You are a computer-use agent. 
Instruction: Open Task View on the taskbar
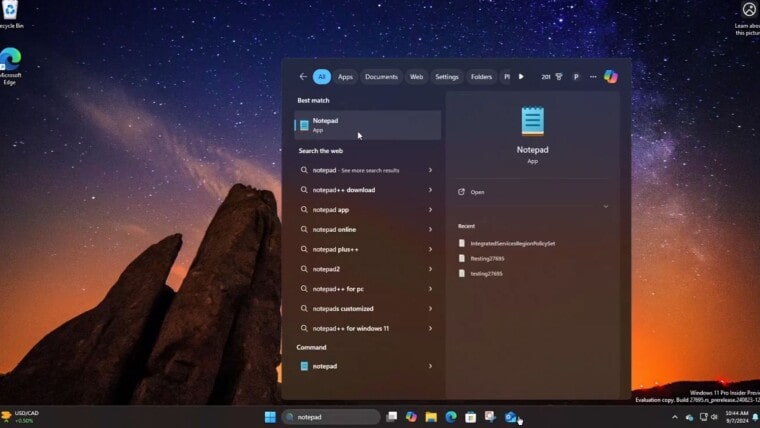coord(392,417)
